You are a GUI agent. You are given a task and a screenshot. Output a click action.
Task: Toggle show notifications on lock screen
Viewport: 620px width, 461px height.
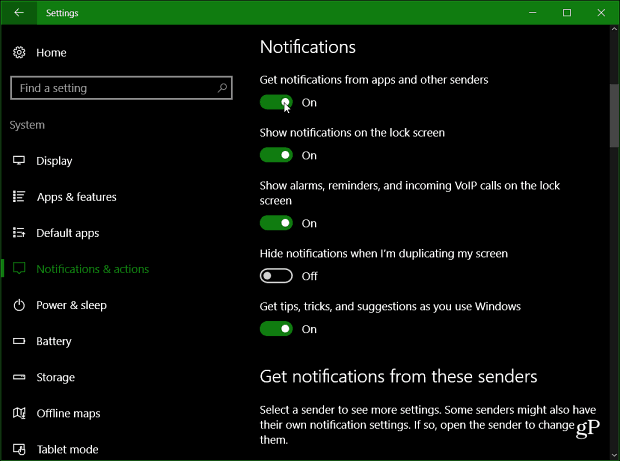pos(276,155)
